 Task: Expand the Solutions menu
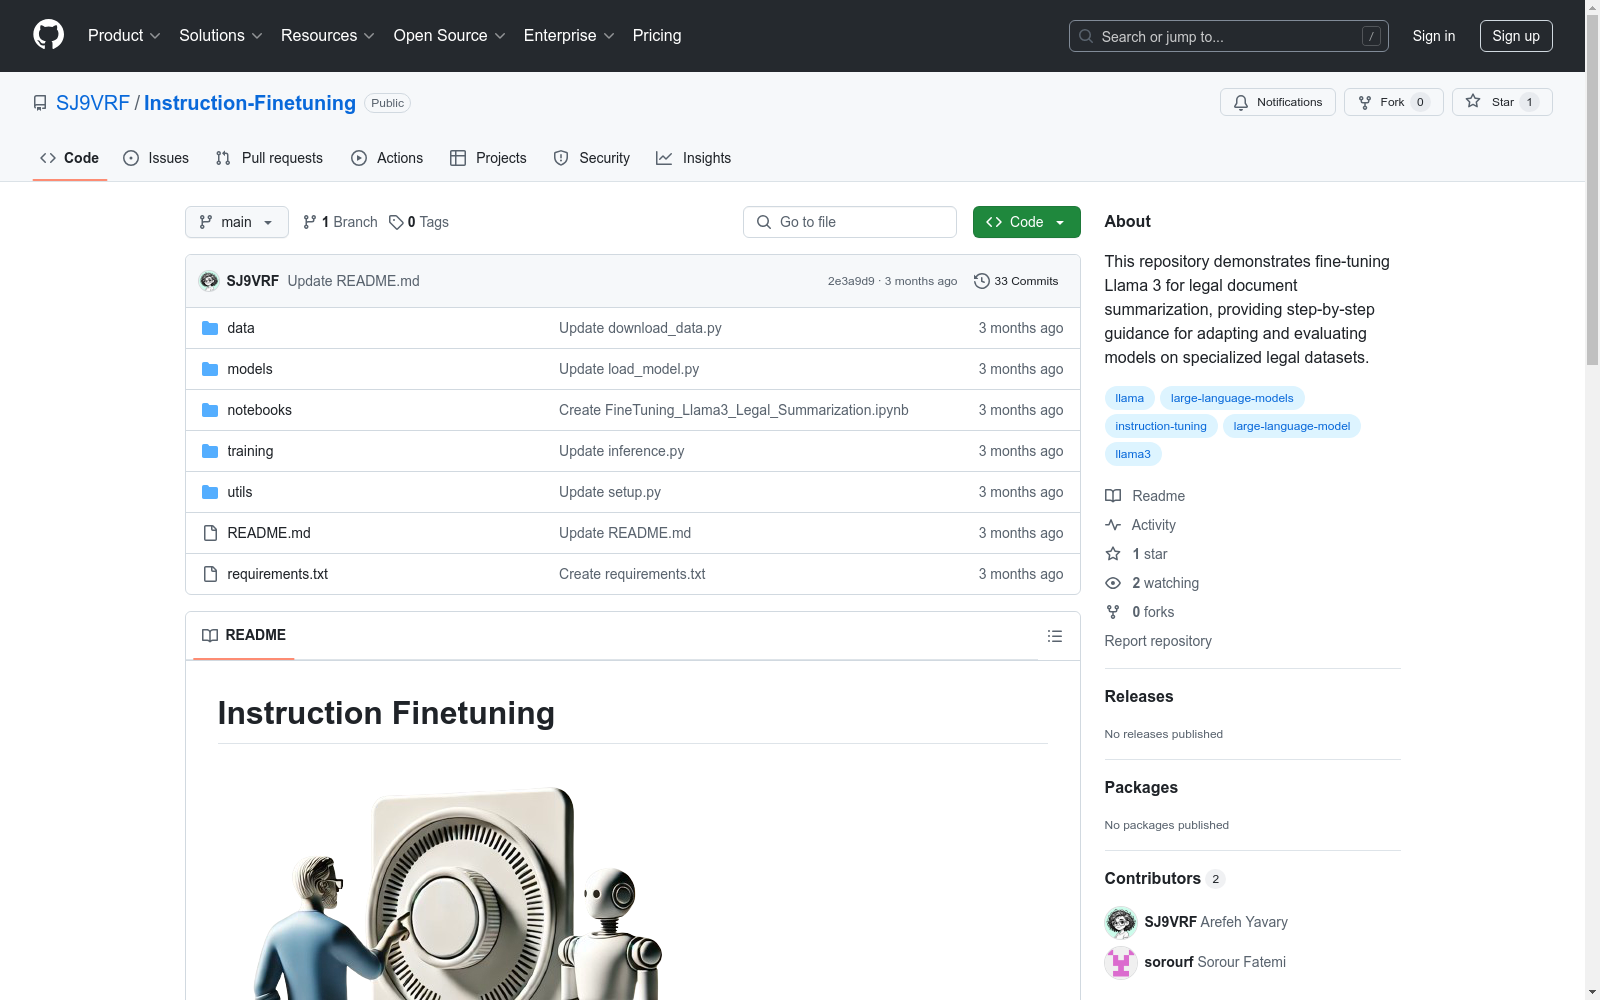coord(221,35)
